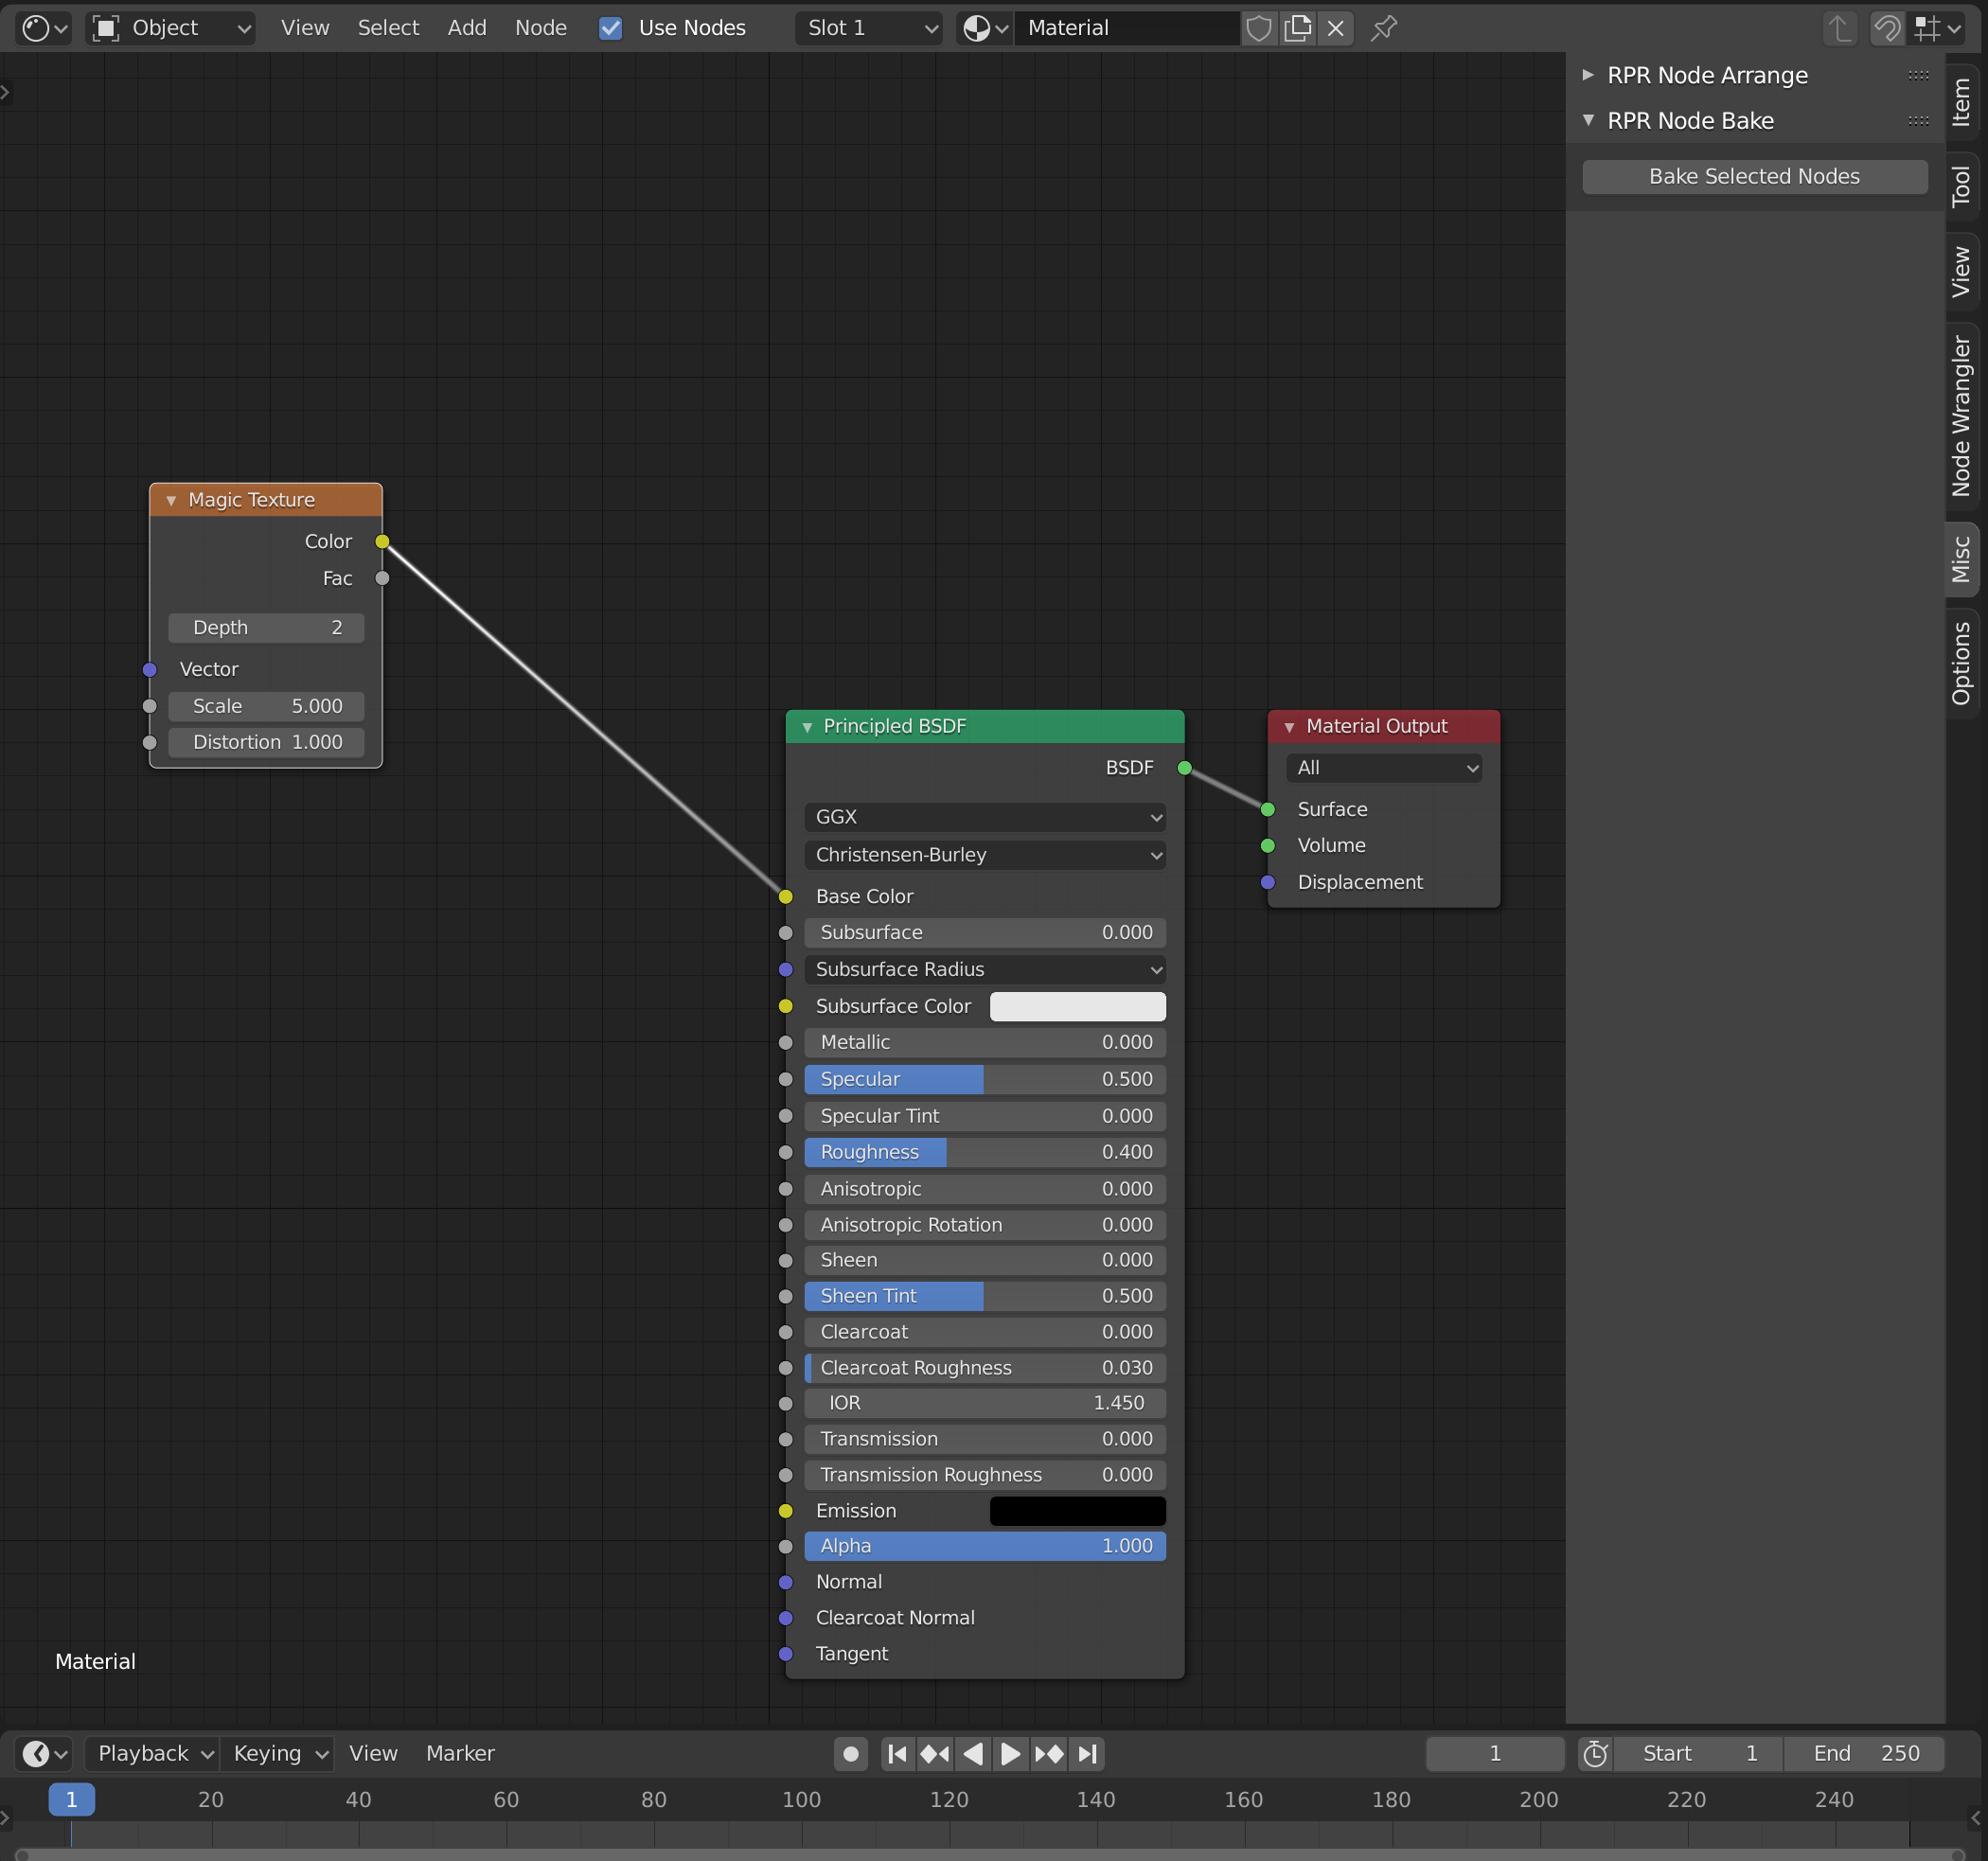This screenshot has height=1861, width=1988.
Task: Open the Slot 1 dropdown
Action: pos(870,28)
